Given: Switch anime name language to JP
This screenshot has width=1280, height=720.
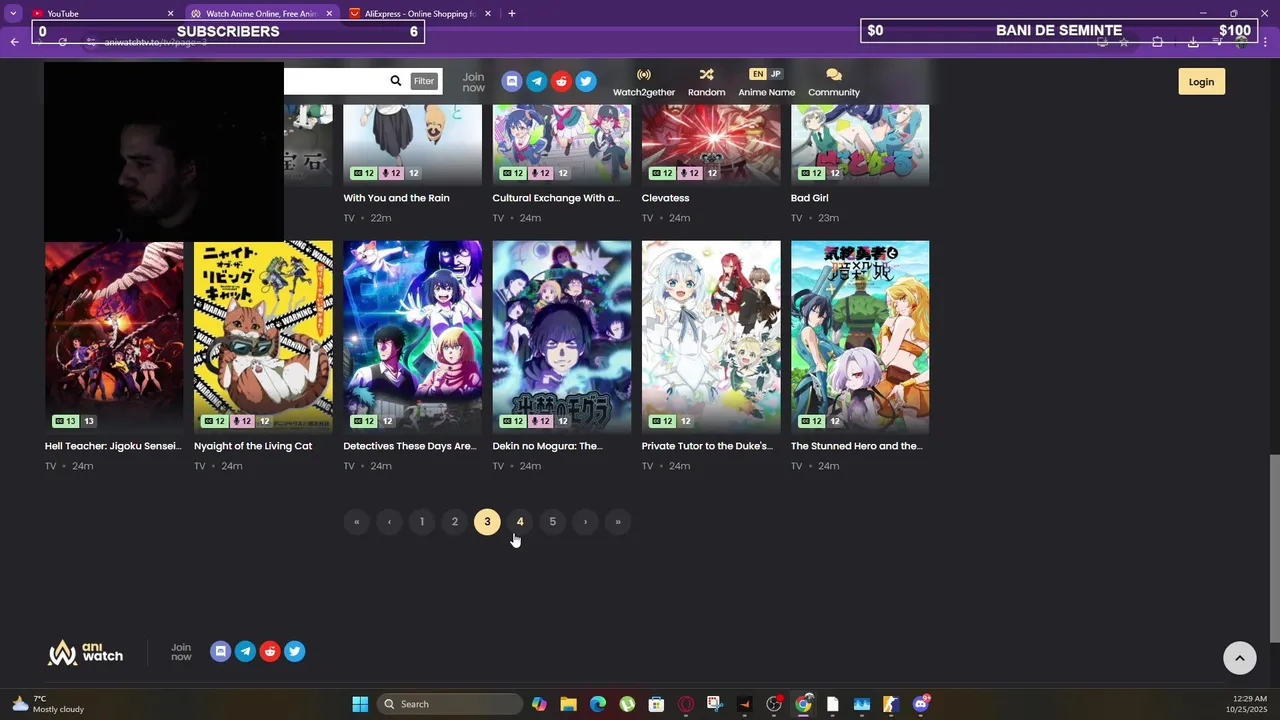Looking at the screenshot, I should click(x=775, y=74).
